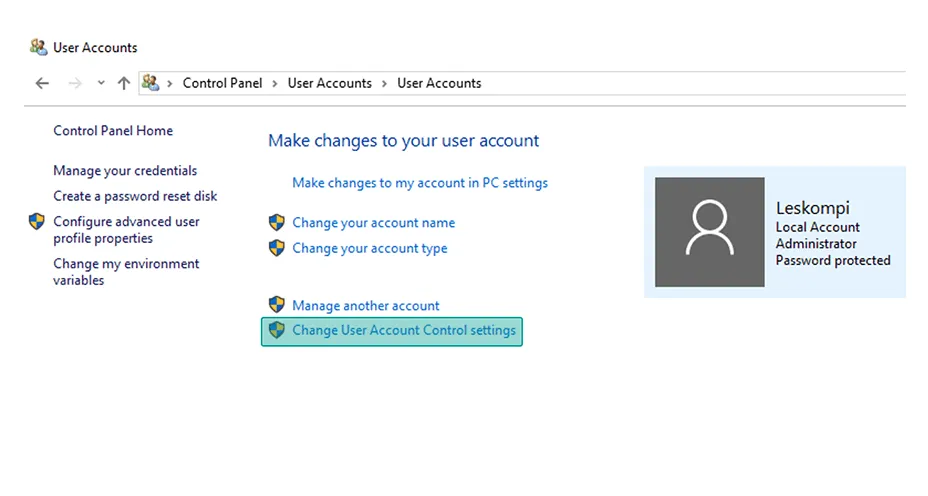The image size is (928, 496).
Task: Click the User Accounts icon in address bar
Action: point(151,83)
